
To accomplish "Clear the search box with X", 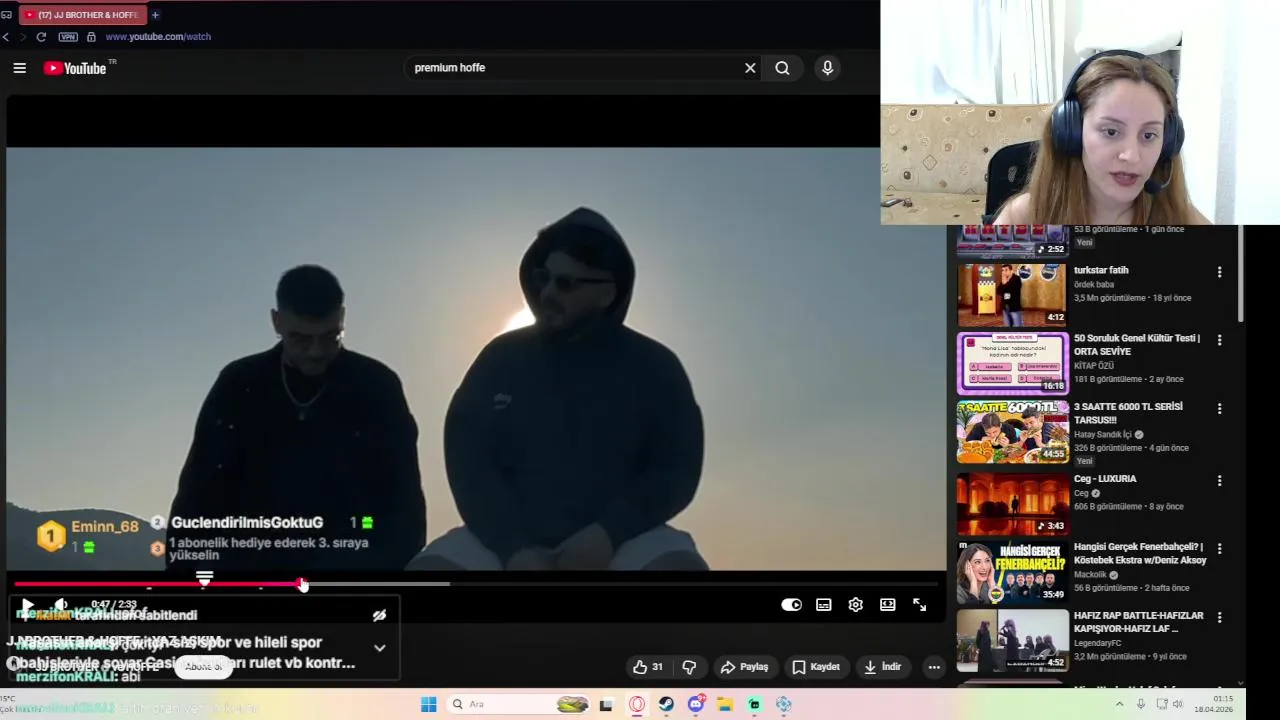I will 750,68.
